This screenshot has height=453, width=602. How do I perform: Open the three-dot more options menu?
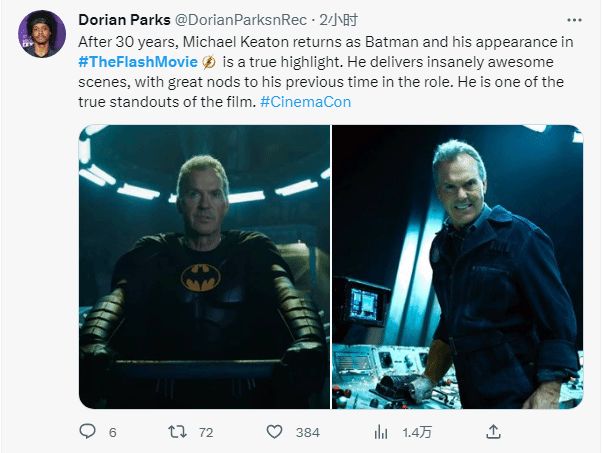tap(570, 19)
